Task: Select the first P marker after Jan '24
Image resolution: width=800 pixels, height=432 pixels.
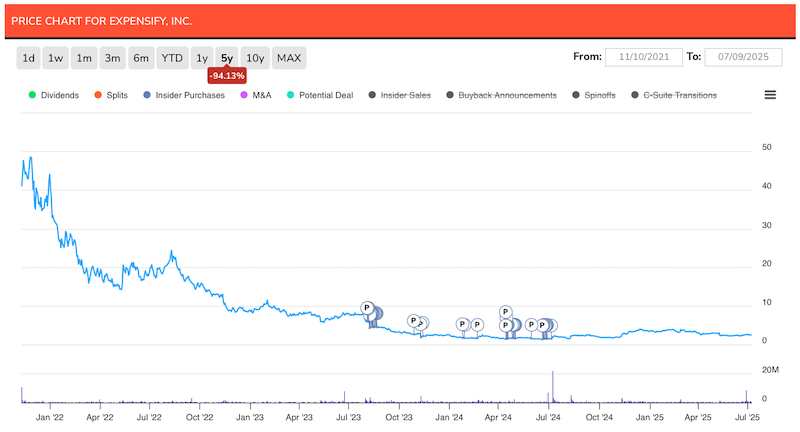Action: (462, 324)
